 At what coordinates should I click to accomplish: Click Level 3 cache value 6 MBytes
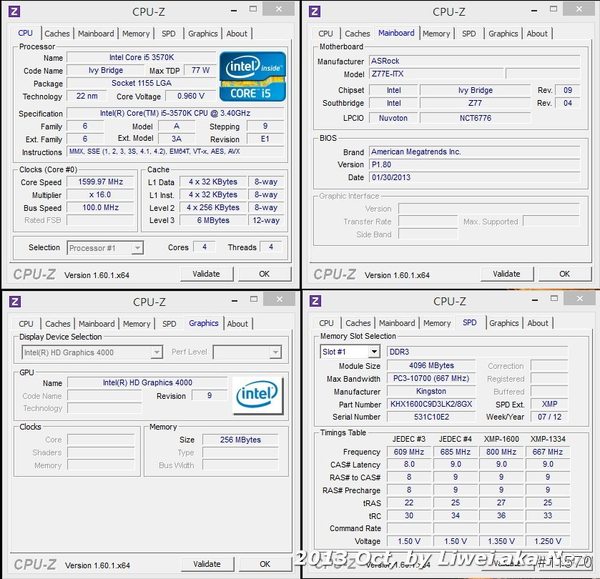[x=213, y=220]
